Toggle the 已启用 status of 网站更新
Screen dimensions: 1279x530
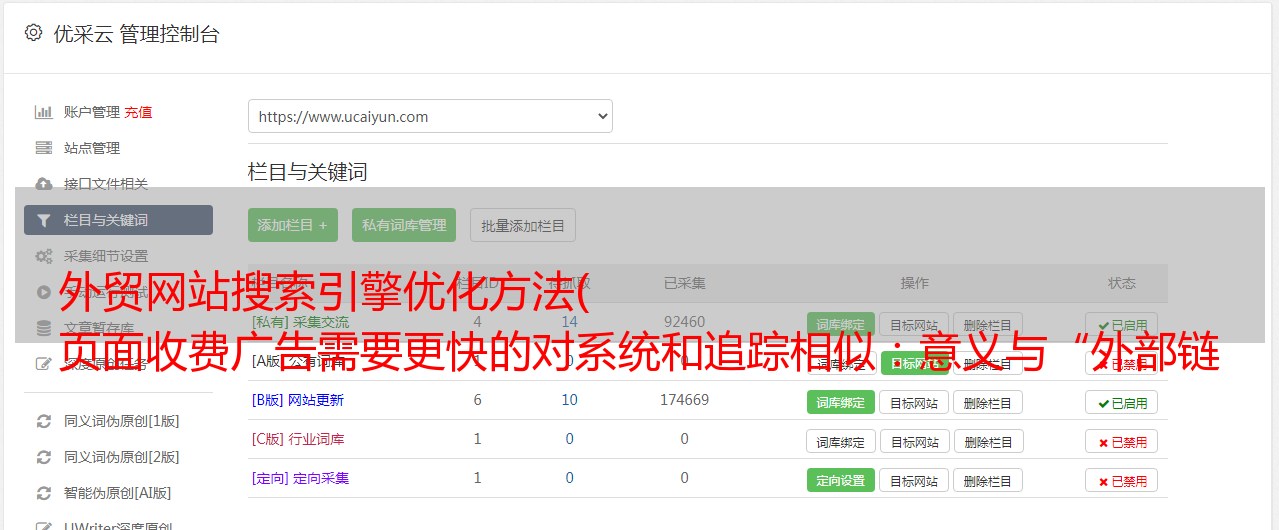[x=1122, y=402]
